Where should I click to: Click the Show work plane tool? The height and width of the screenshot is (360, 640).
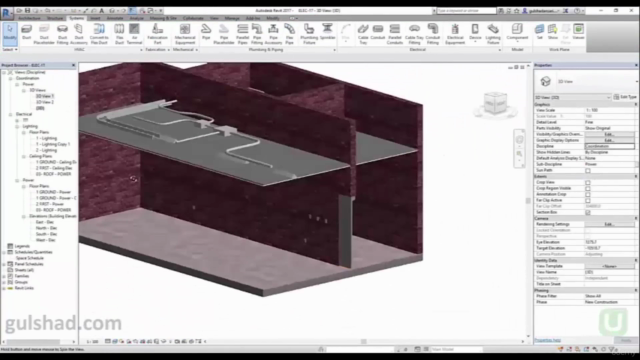[553, 32]
